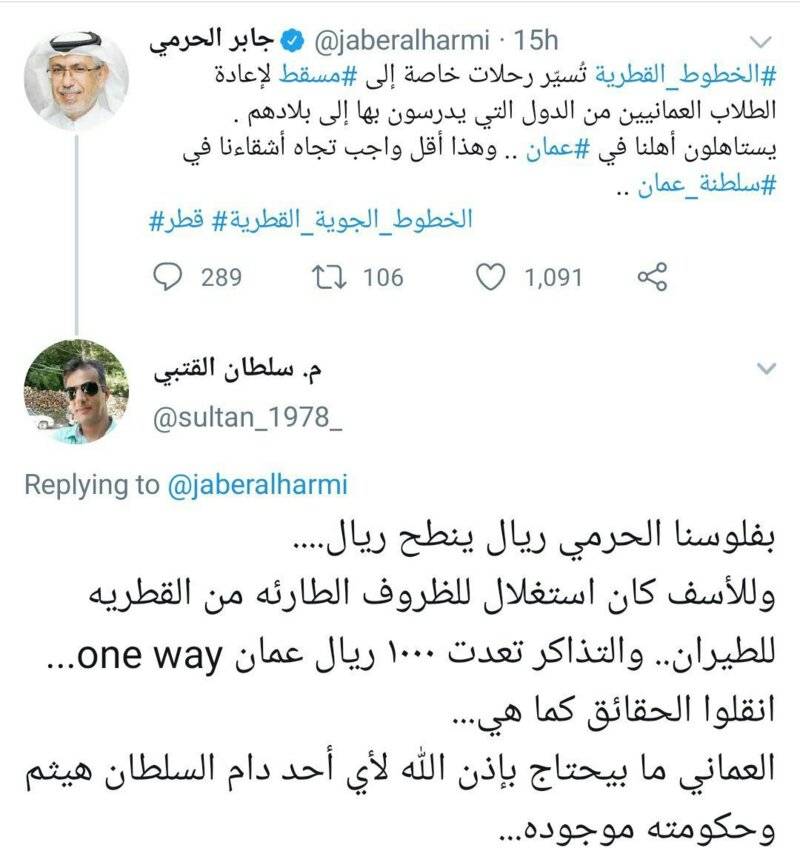Viewport: 800px width, 865px height.
Task: Click the display name م. سلطان القتبي
Action: [x=242, y=375]
